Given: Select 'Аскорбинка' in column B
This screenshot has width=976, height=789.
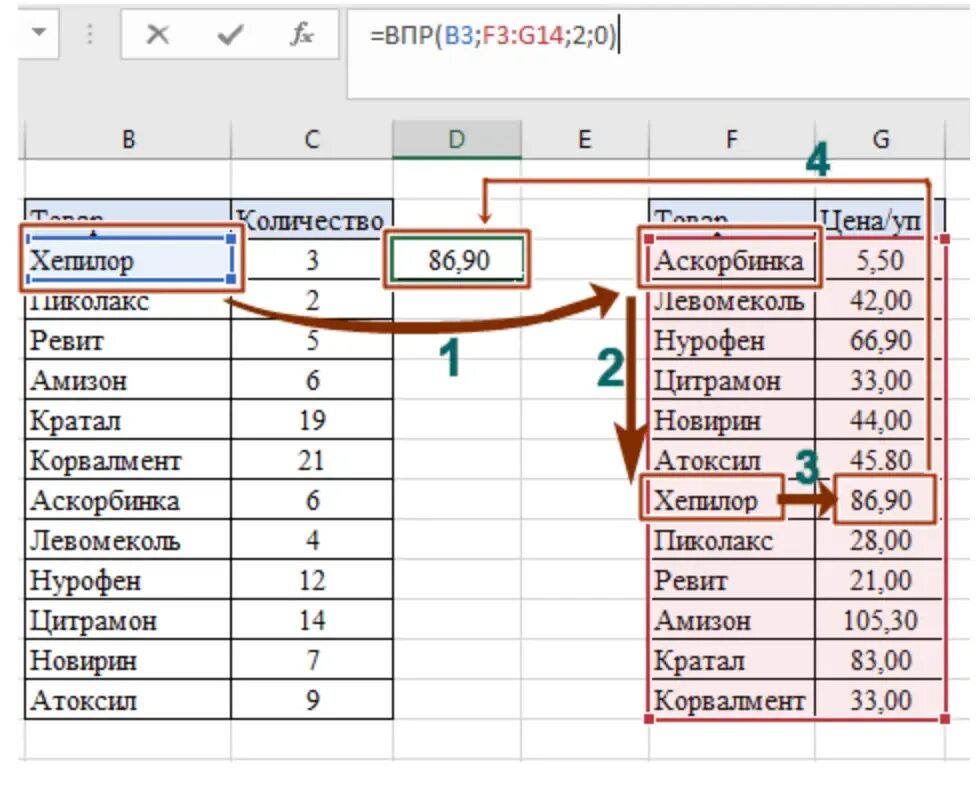Looking at the screenshot, I should click(x=128, y=500).
